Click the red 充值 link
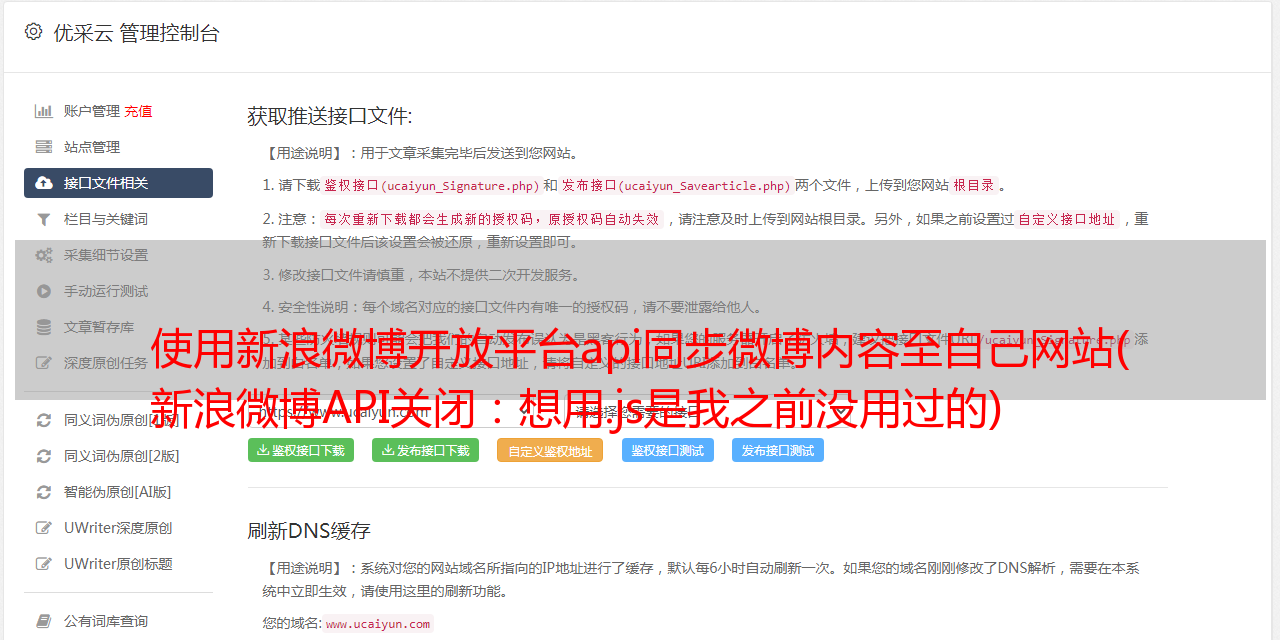 [x=138, y=111]
